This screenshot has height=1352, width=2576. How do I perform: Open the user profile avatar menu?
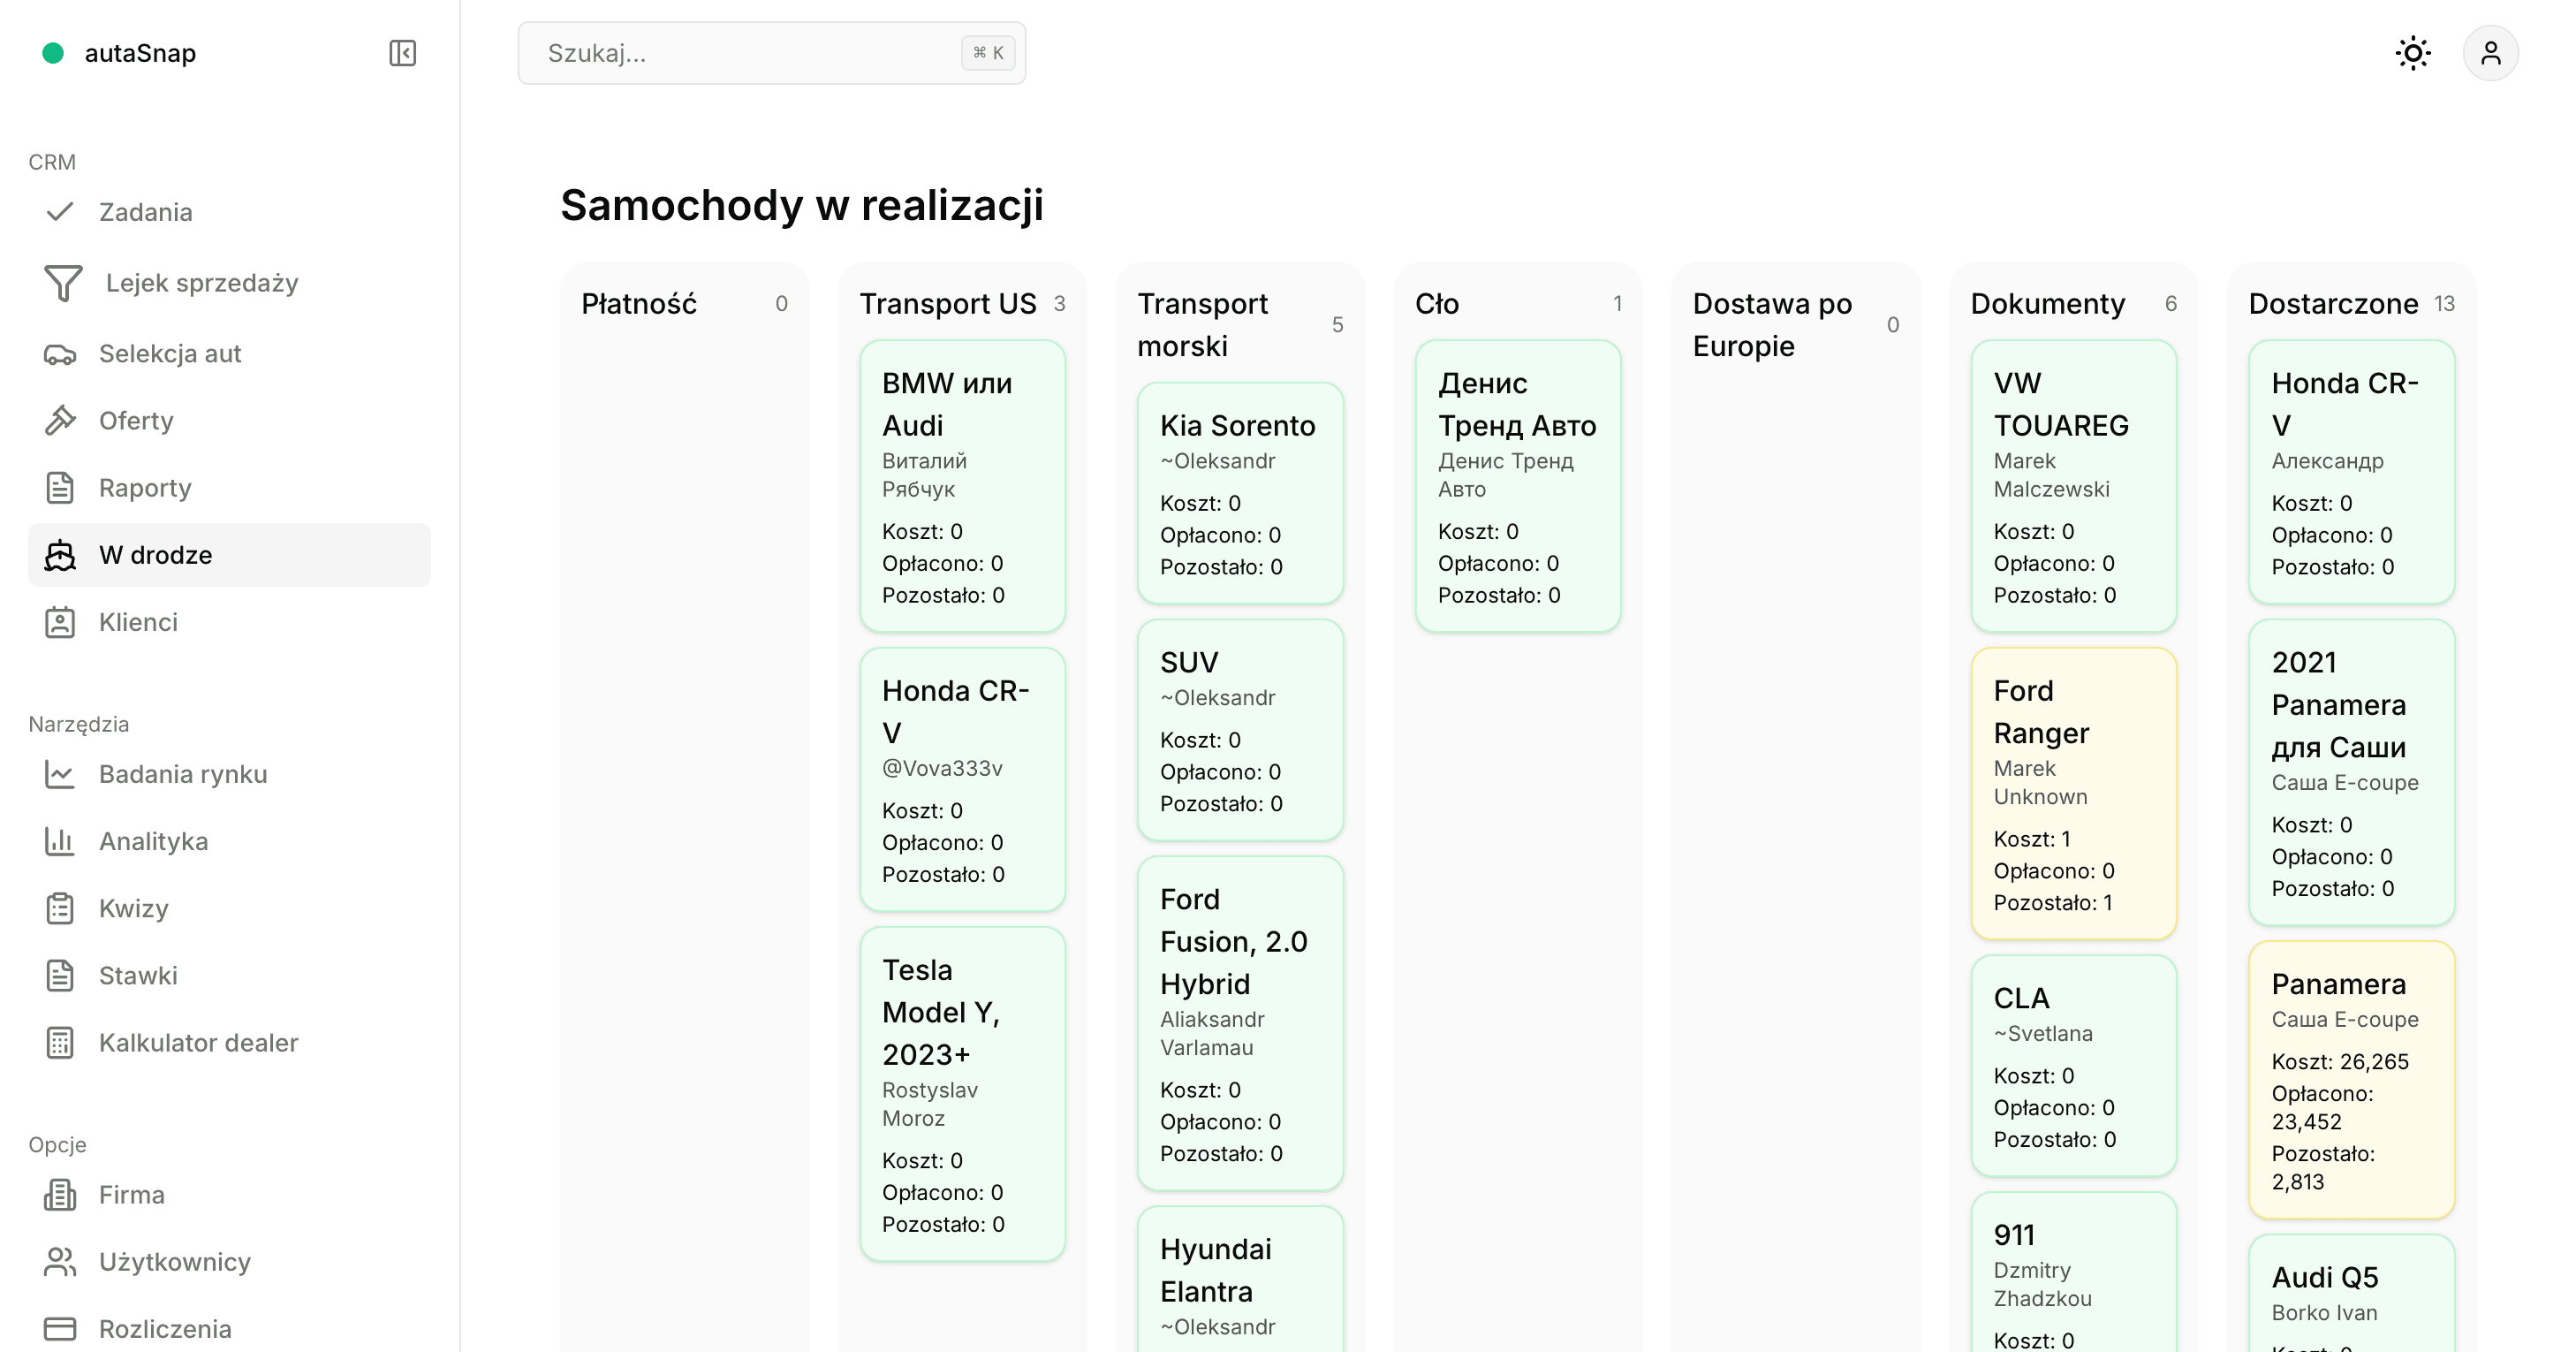click(x=2490, y=53)
